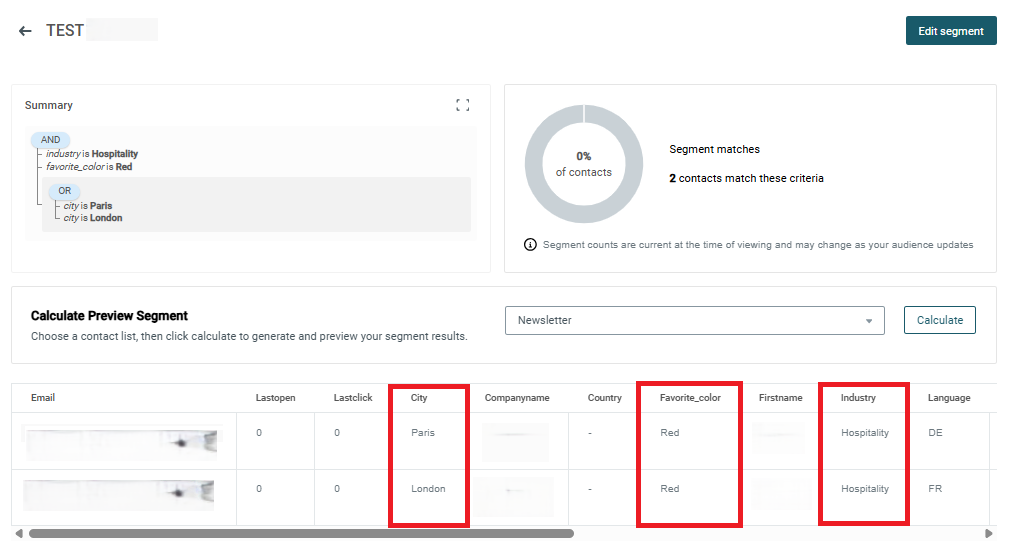Click the Hospitality cell in the FR row
The width and height of the screenshot is (1017, 558).
tap(865, 489)
